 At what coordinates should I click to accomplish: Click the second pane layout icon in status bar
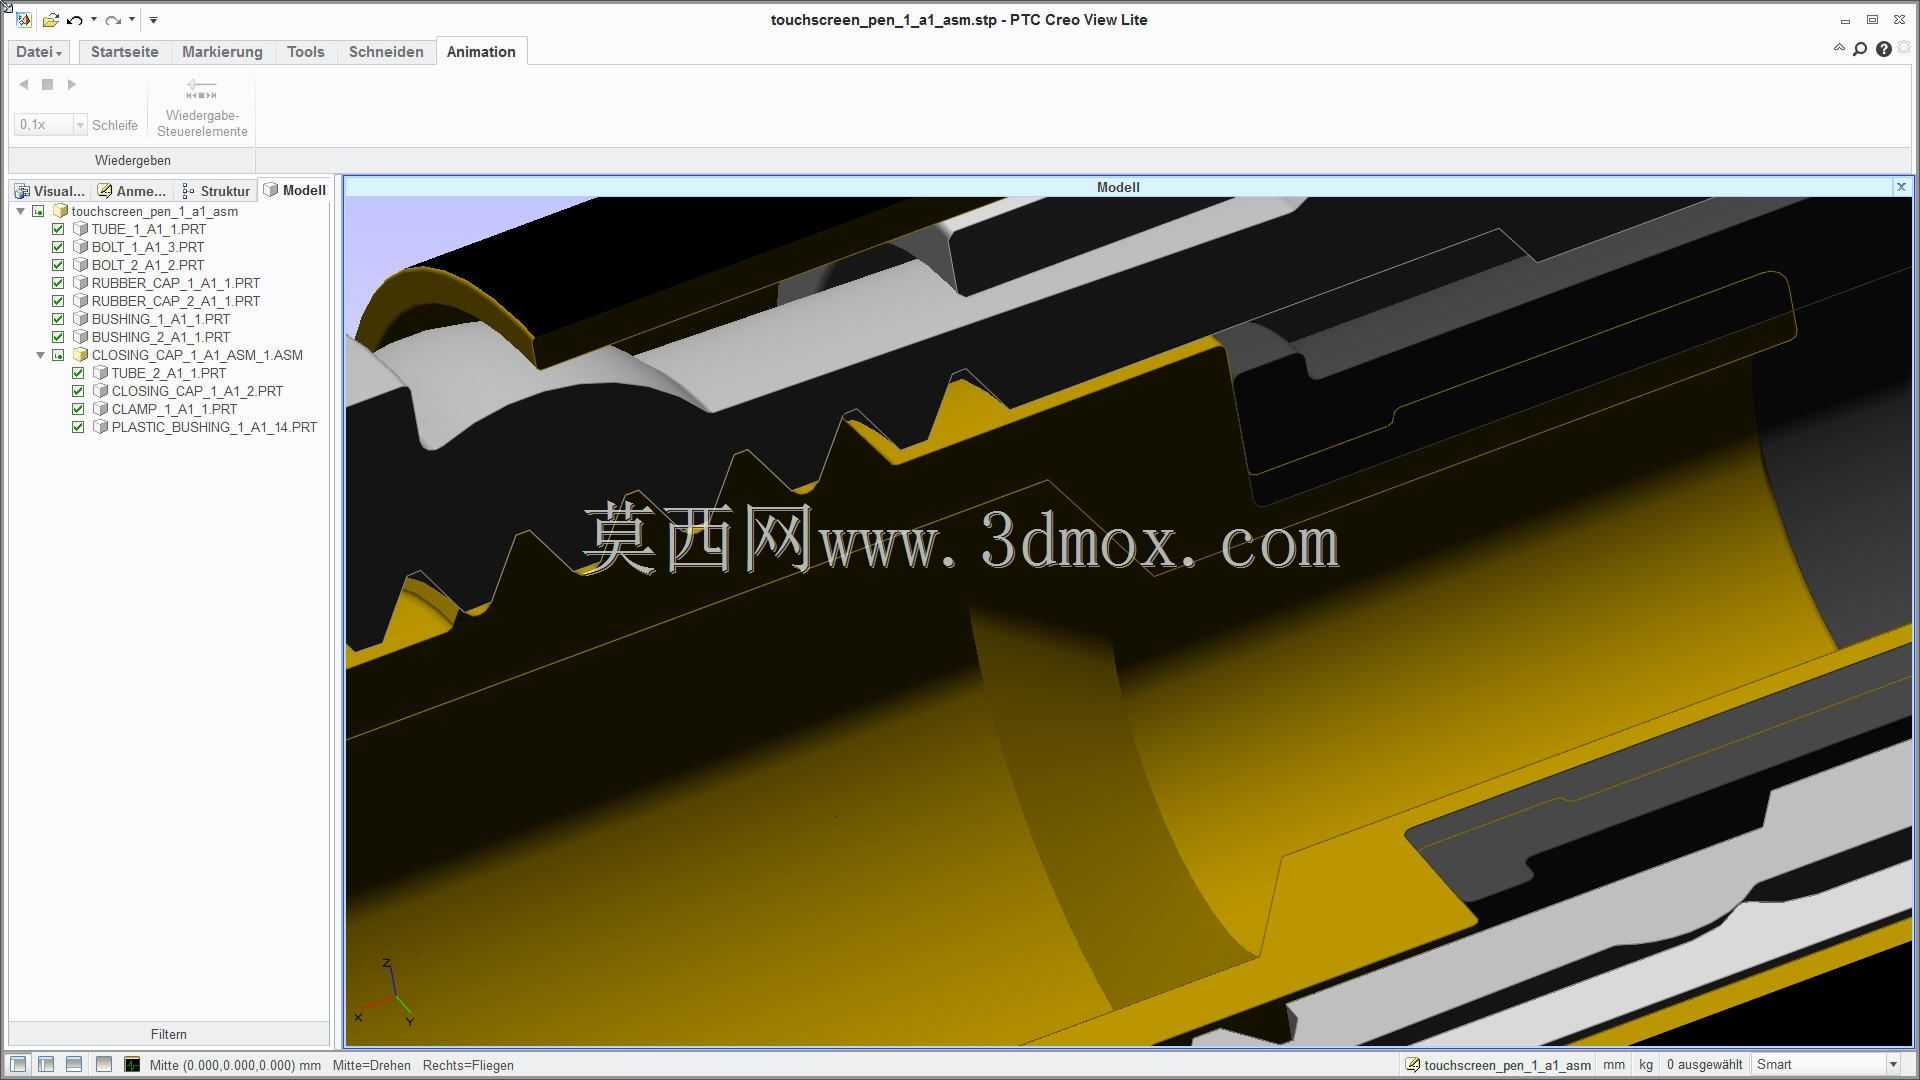[x=46, y=1064]
